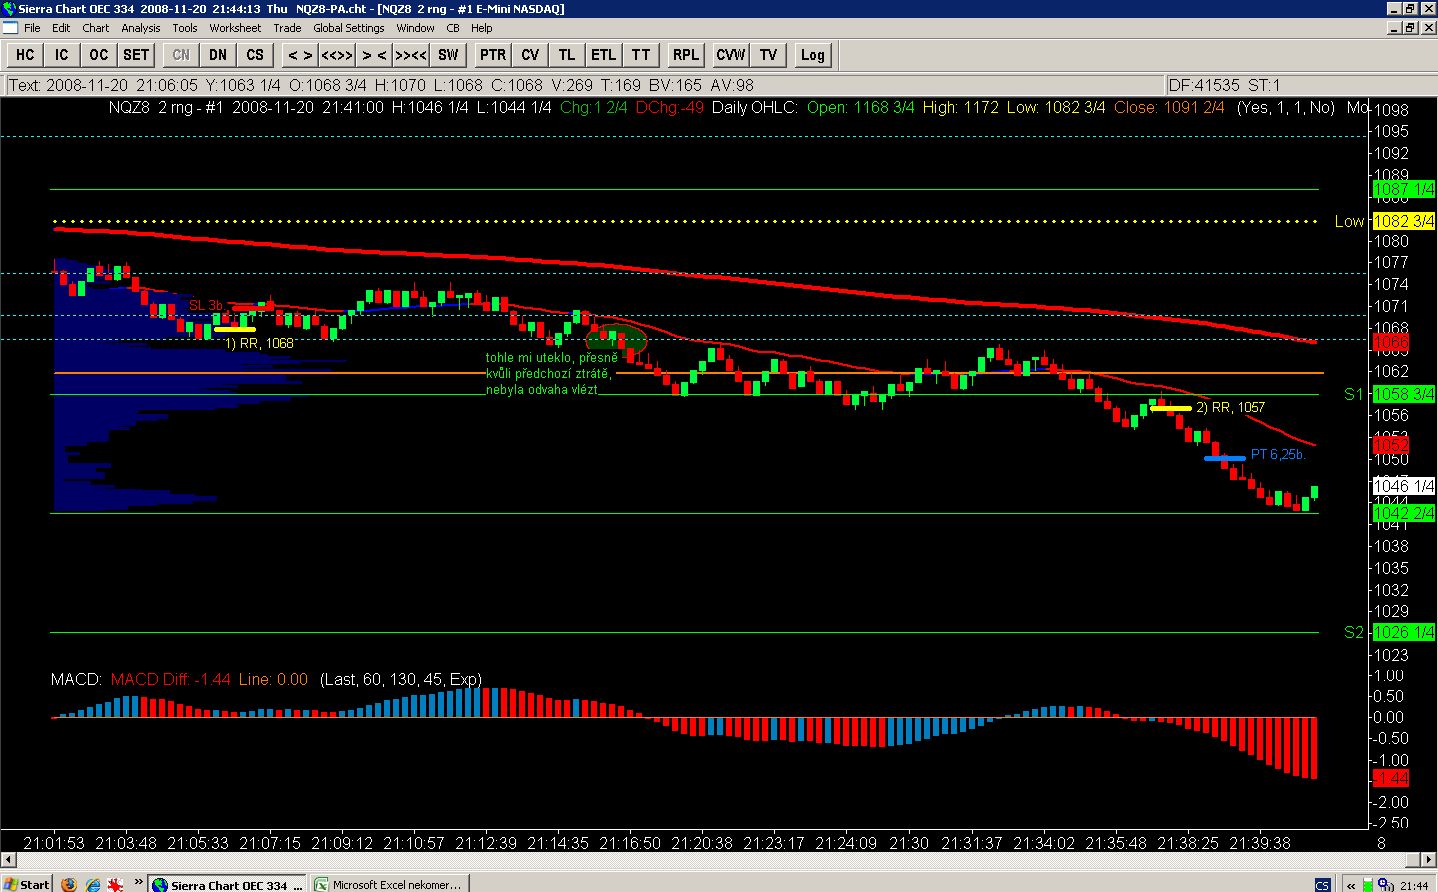Expand the quick launch overflow chevron

[139, 882]
